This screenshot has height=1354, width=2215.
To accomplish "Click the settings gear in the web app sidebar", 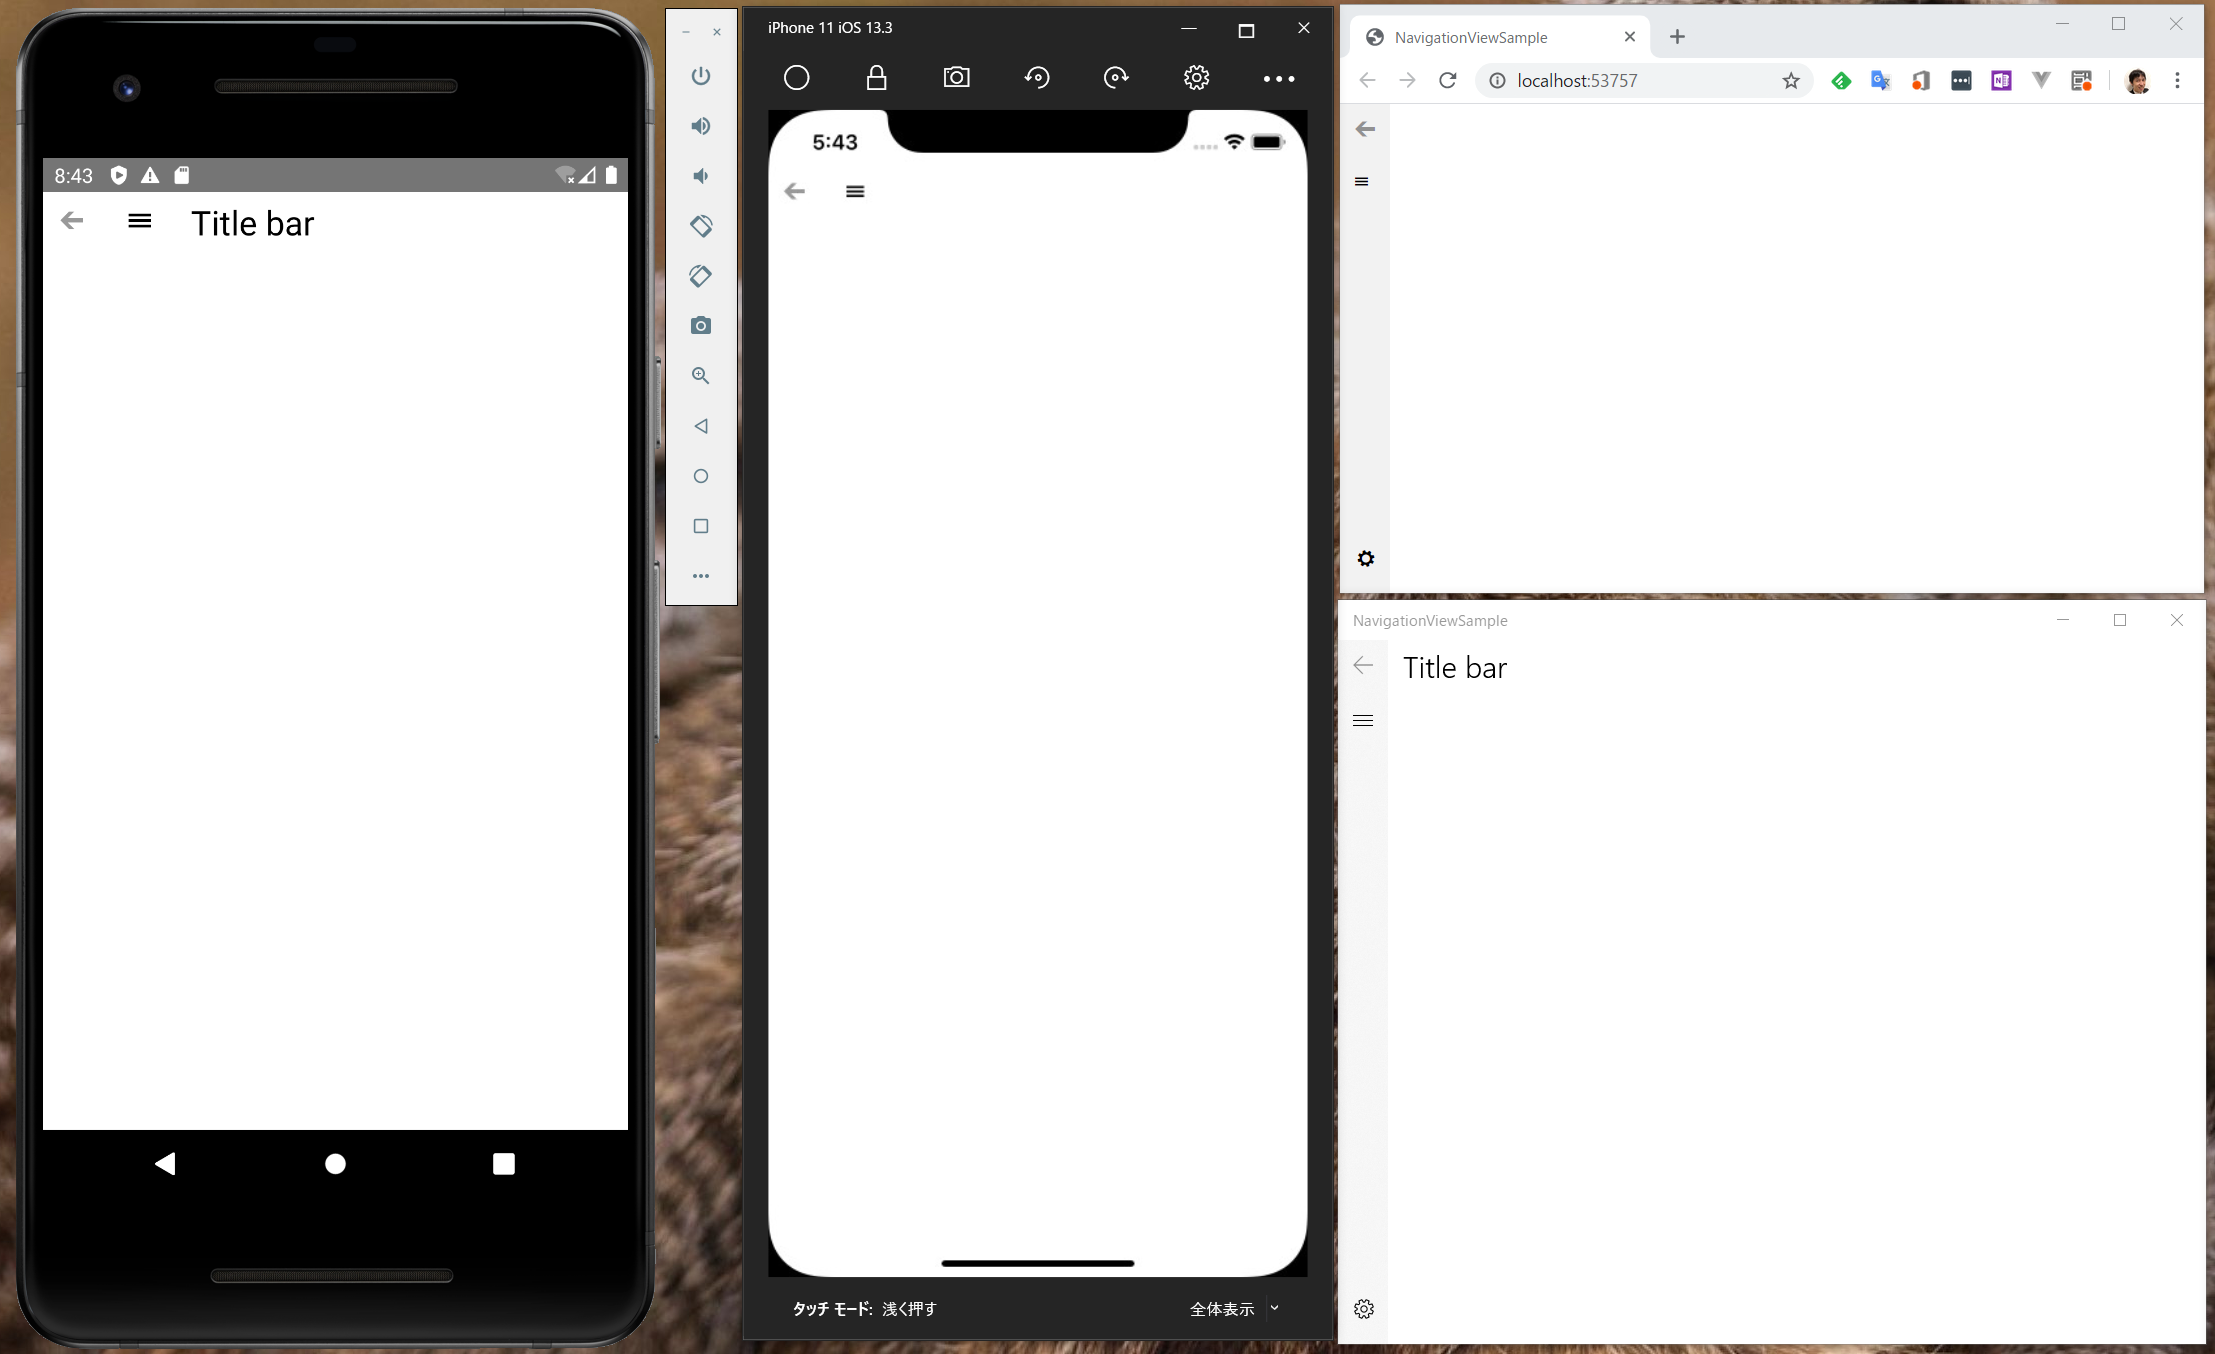I will pyautogui.click(x=1365, y=558).
